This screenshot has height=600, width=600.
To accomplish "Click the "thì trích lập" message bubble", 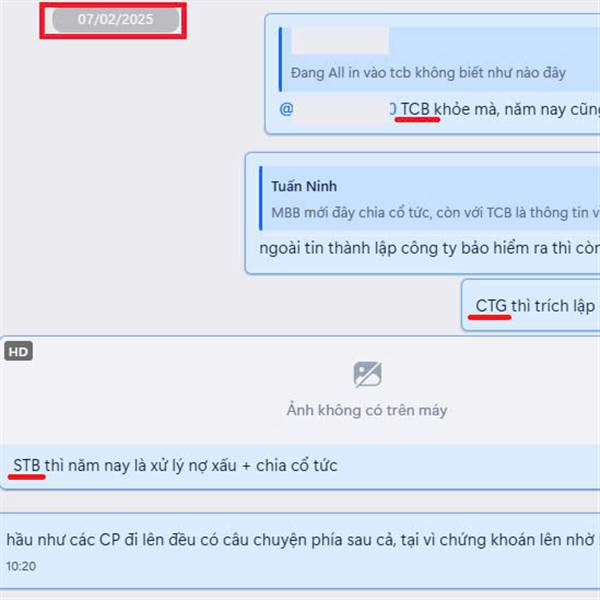I will pyautogui.click(x=531, y=305).
